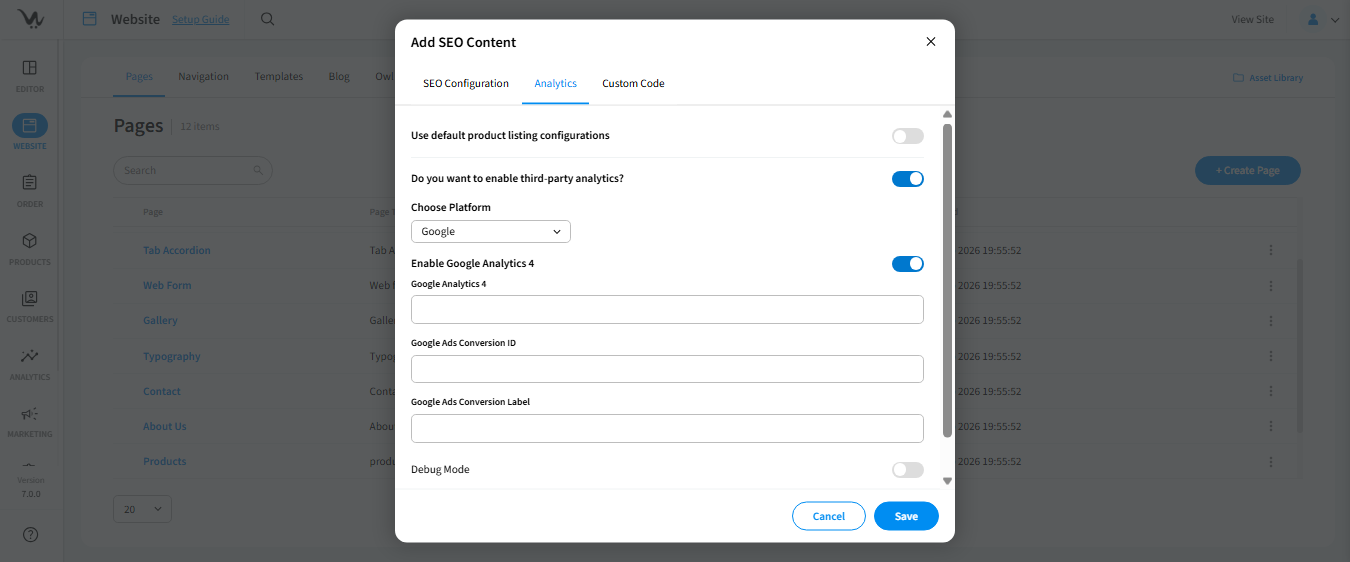This screenshot has height=562, width=1350.
Task: Open the Products box icon
Action: [30, 241]
